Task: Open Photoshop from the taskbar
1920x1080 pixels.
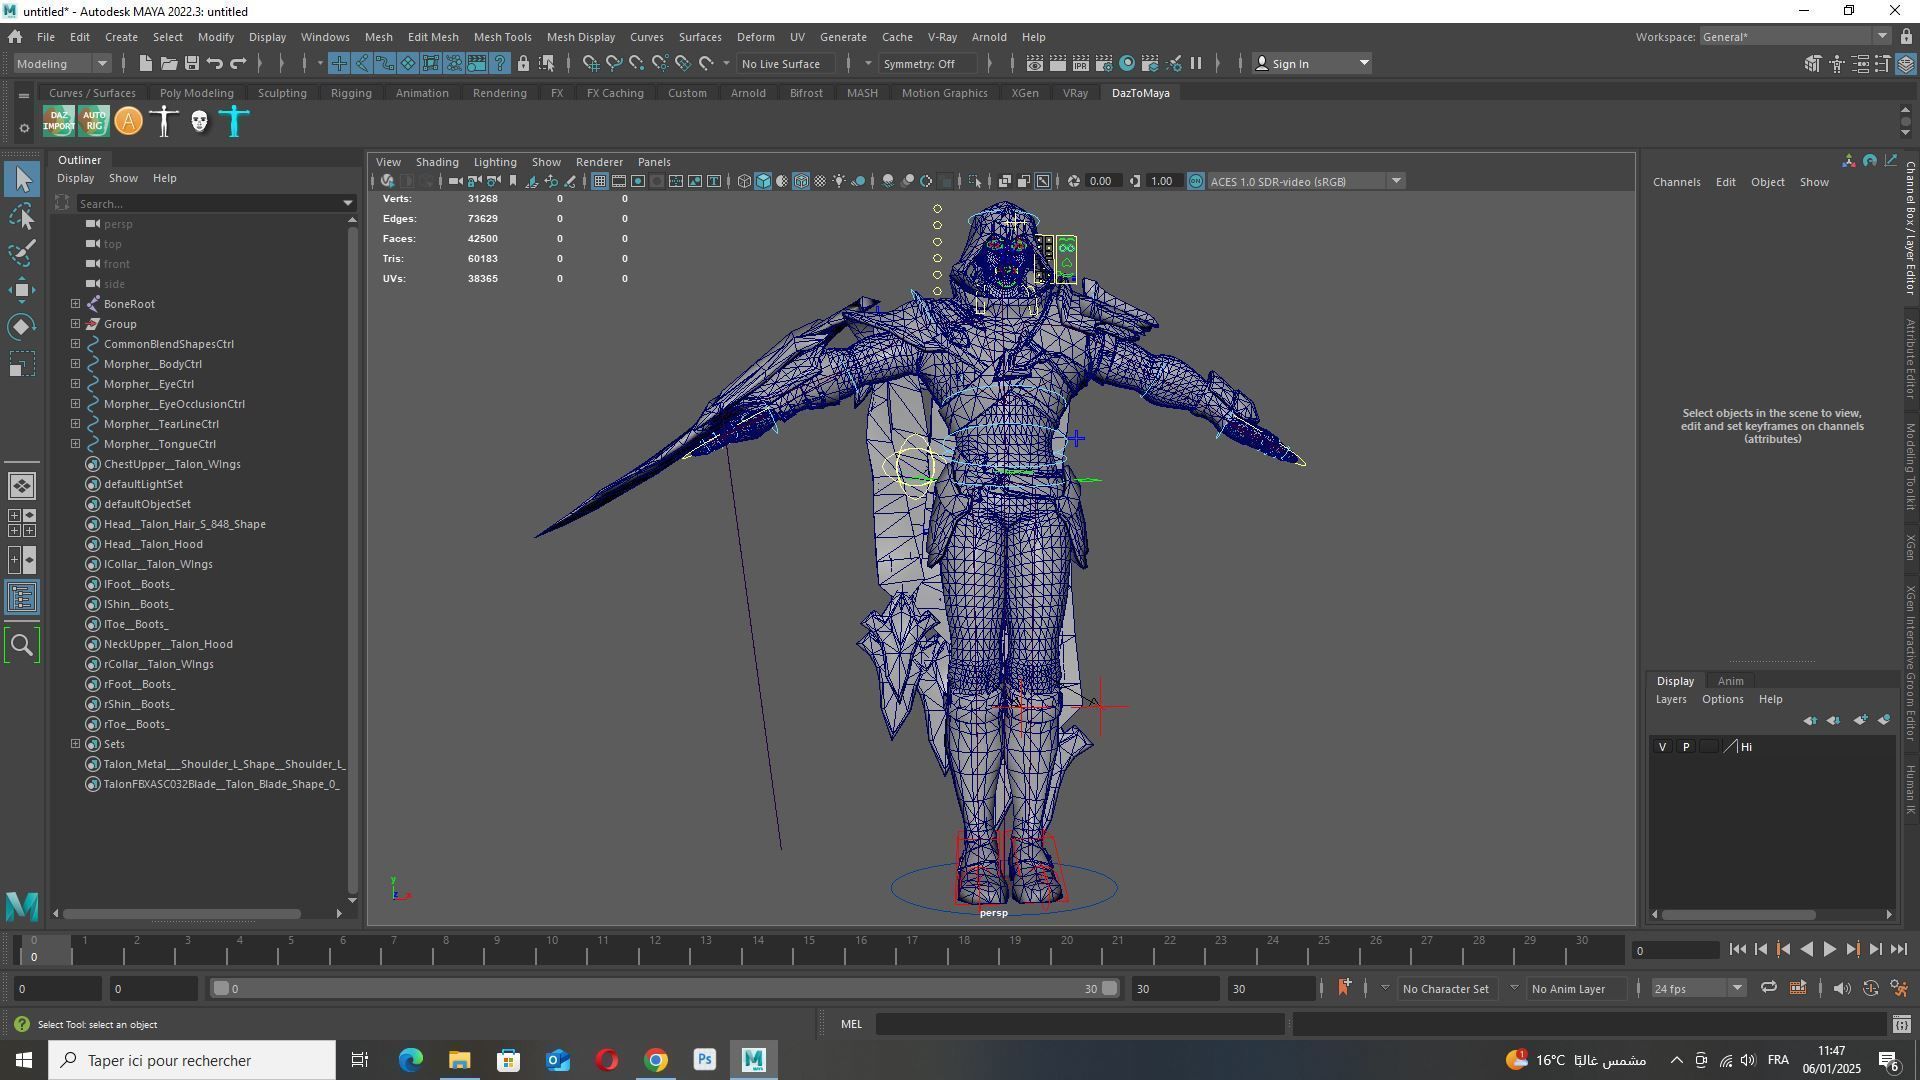Action: click(x=705, y=1060)
